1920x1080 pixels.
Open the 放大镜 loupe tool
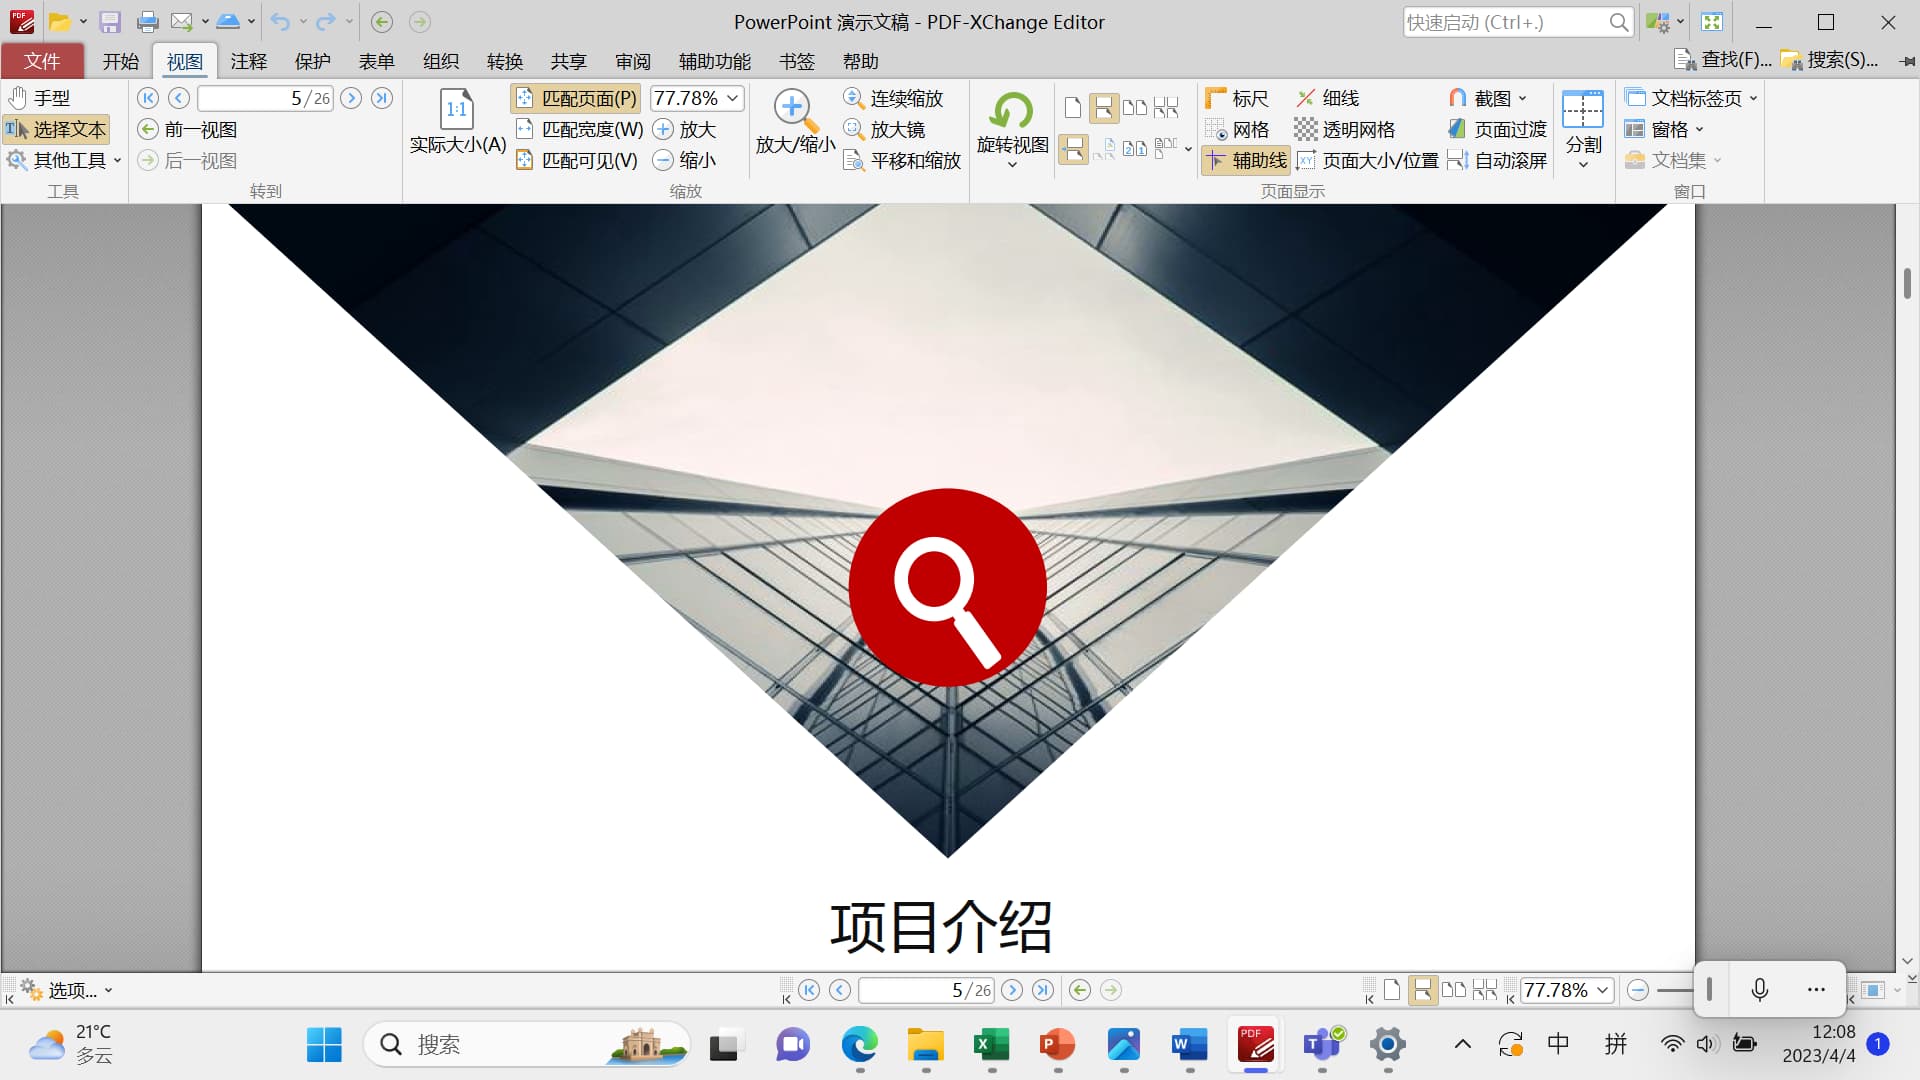tap(885, 129)
